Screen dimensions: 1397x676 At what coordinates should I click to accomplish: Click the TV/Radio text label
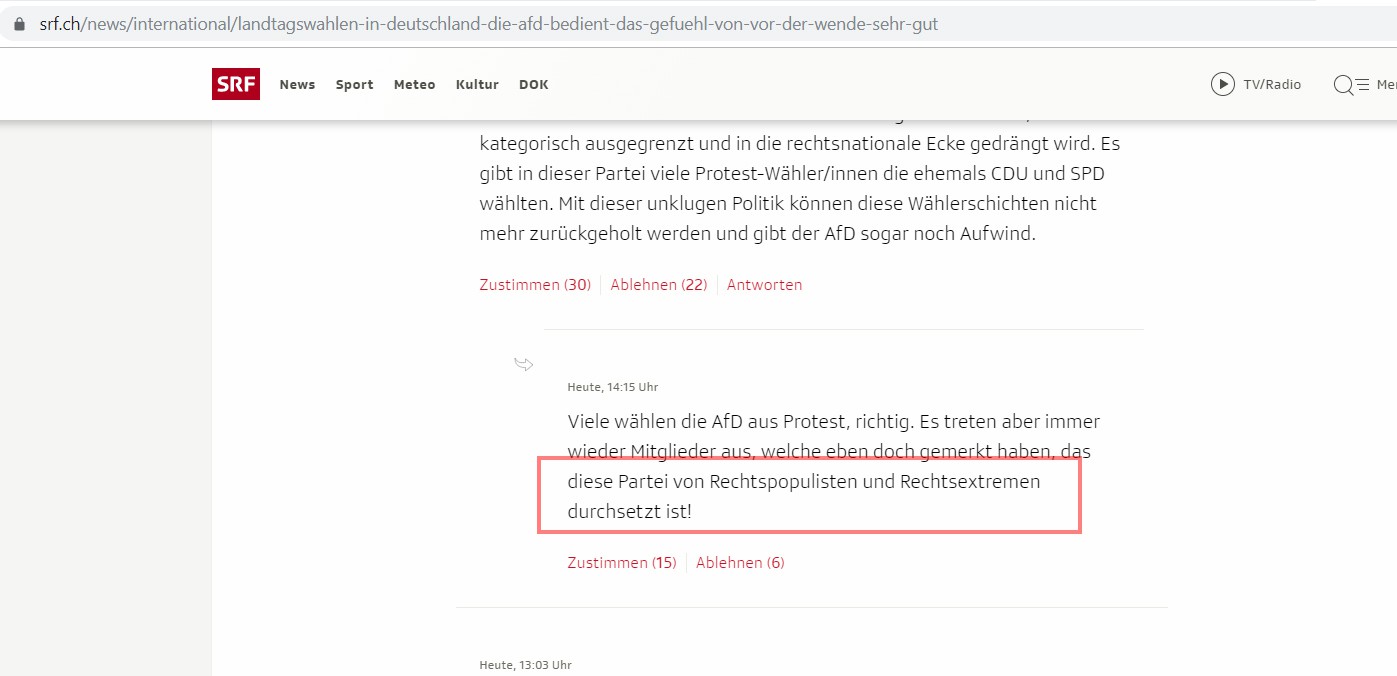(x=1272, y=85)
